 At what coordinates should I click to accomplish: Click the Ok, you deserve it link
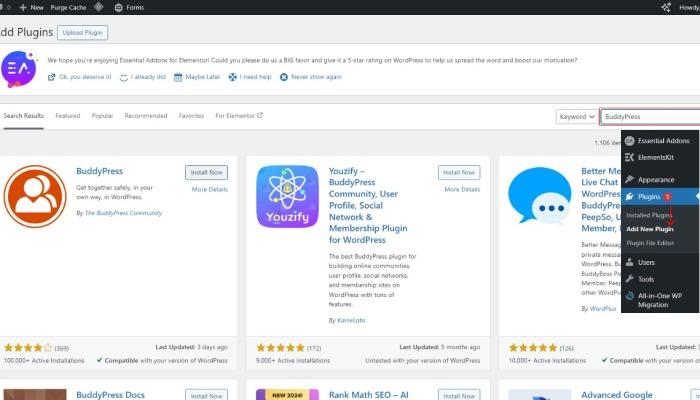pos(85,77)
